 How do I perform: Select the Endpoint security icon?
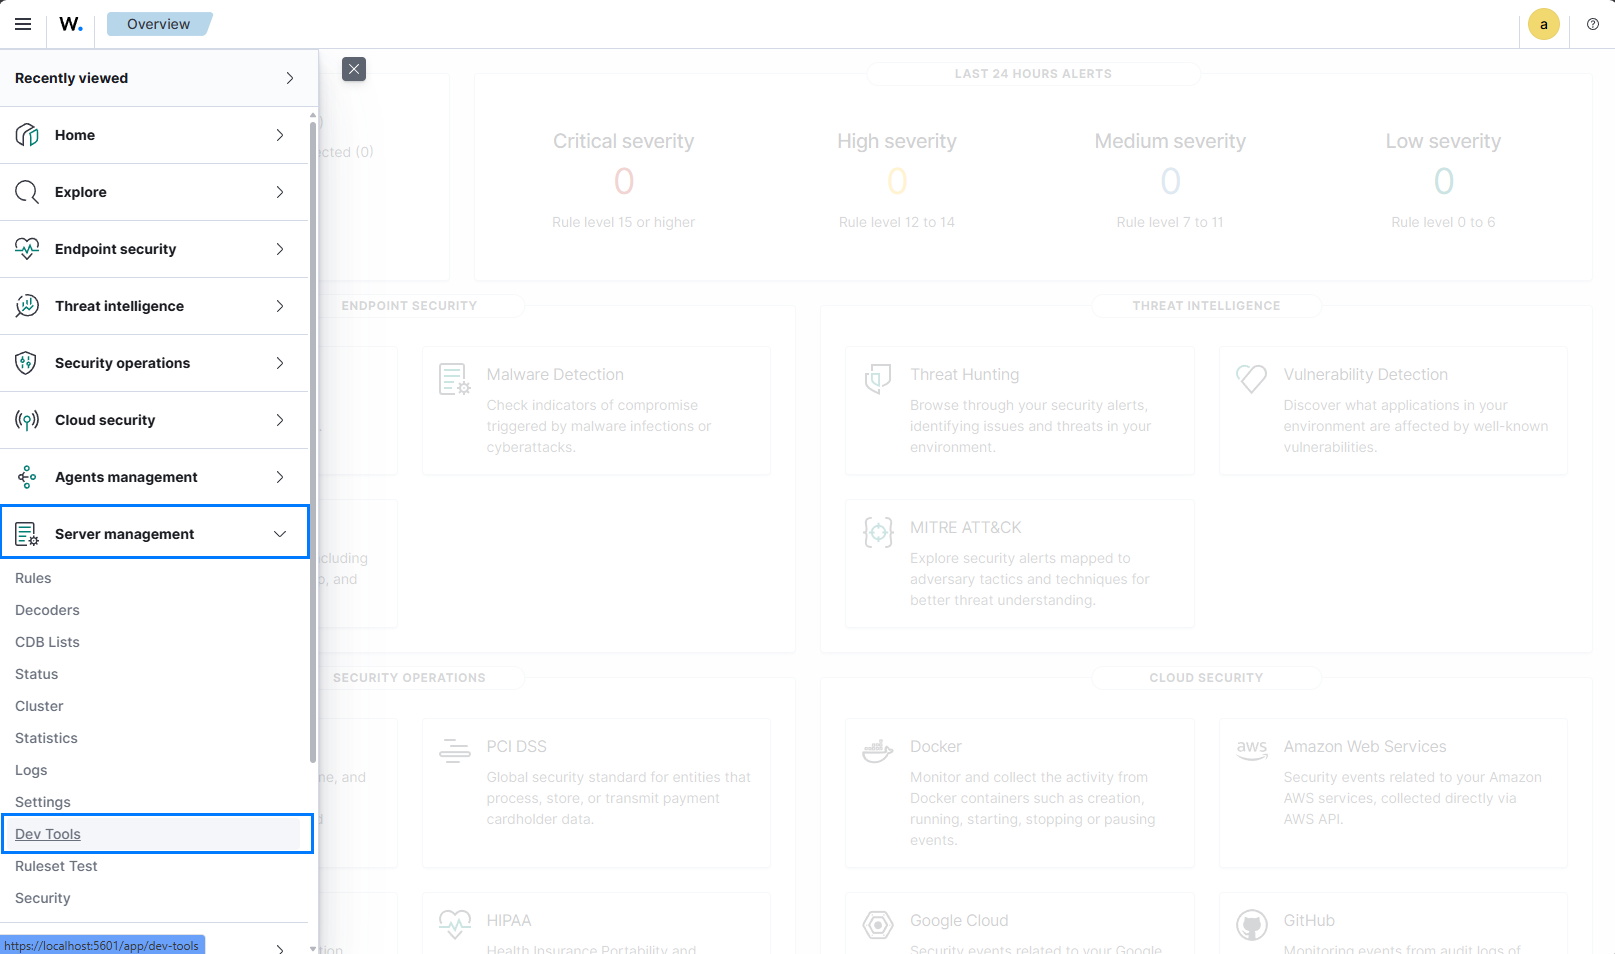pos(27,249)
